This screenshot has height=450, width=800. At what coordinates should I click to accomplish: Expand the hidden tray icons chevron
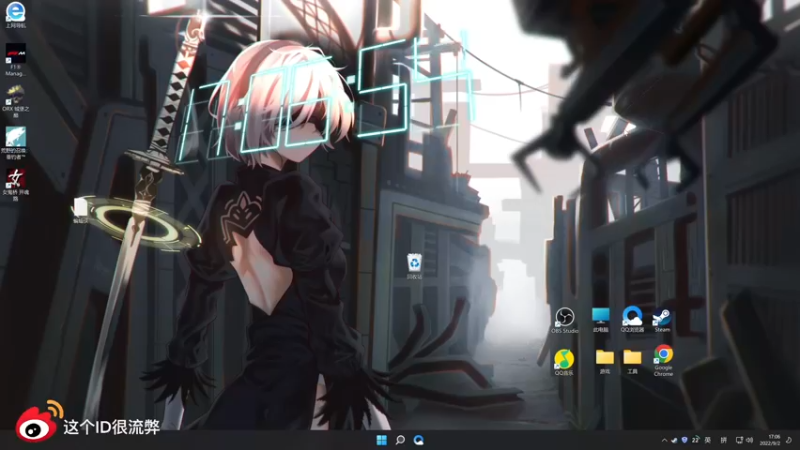click(664, 440)
